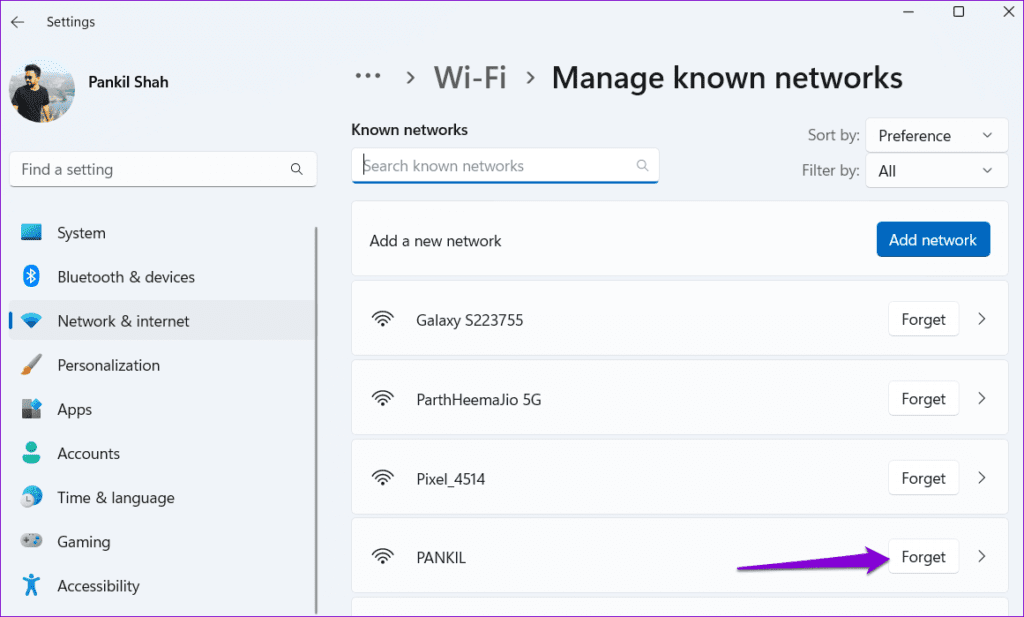Minimize the Settings window
The image size is (1024, 617).
coord(908,12)
